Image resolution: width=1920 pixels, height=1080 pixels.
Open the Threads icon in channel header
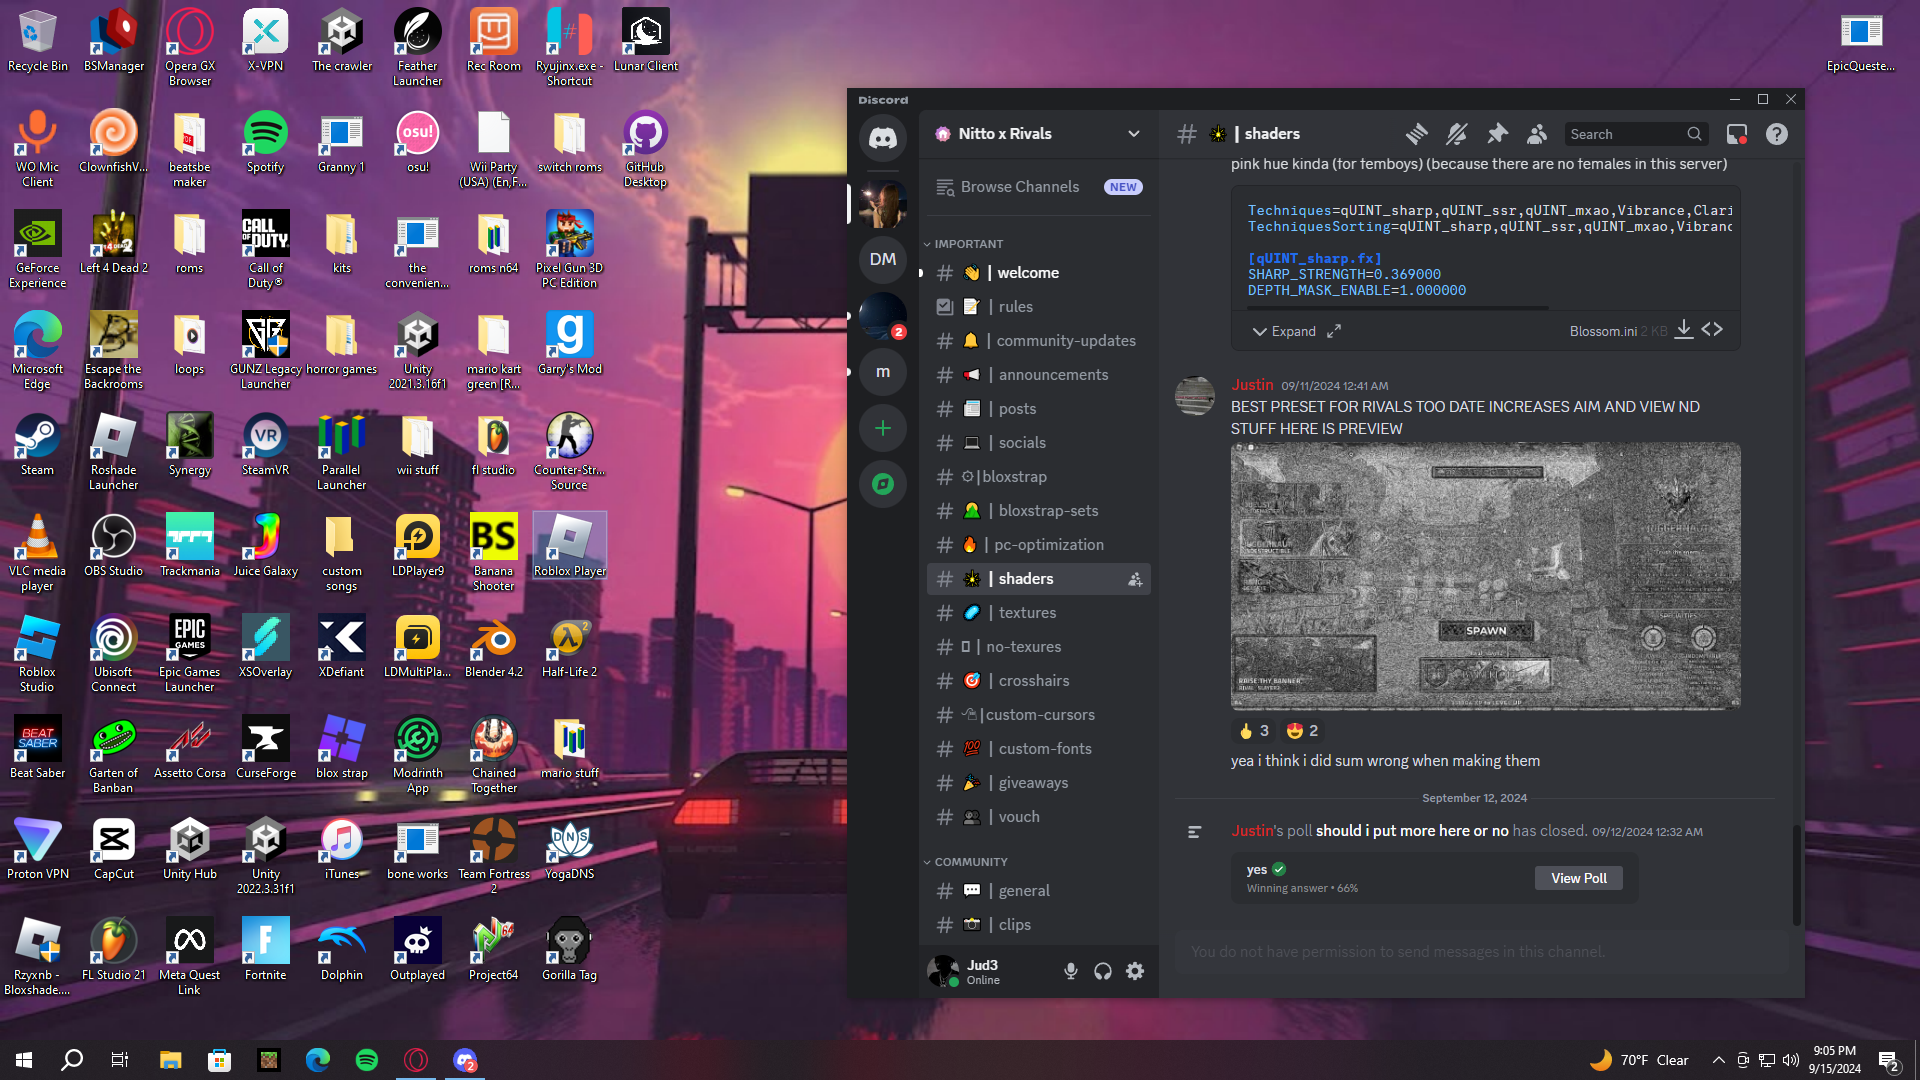pos(1416,134)
